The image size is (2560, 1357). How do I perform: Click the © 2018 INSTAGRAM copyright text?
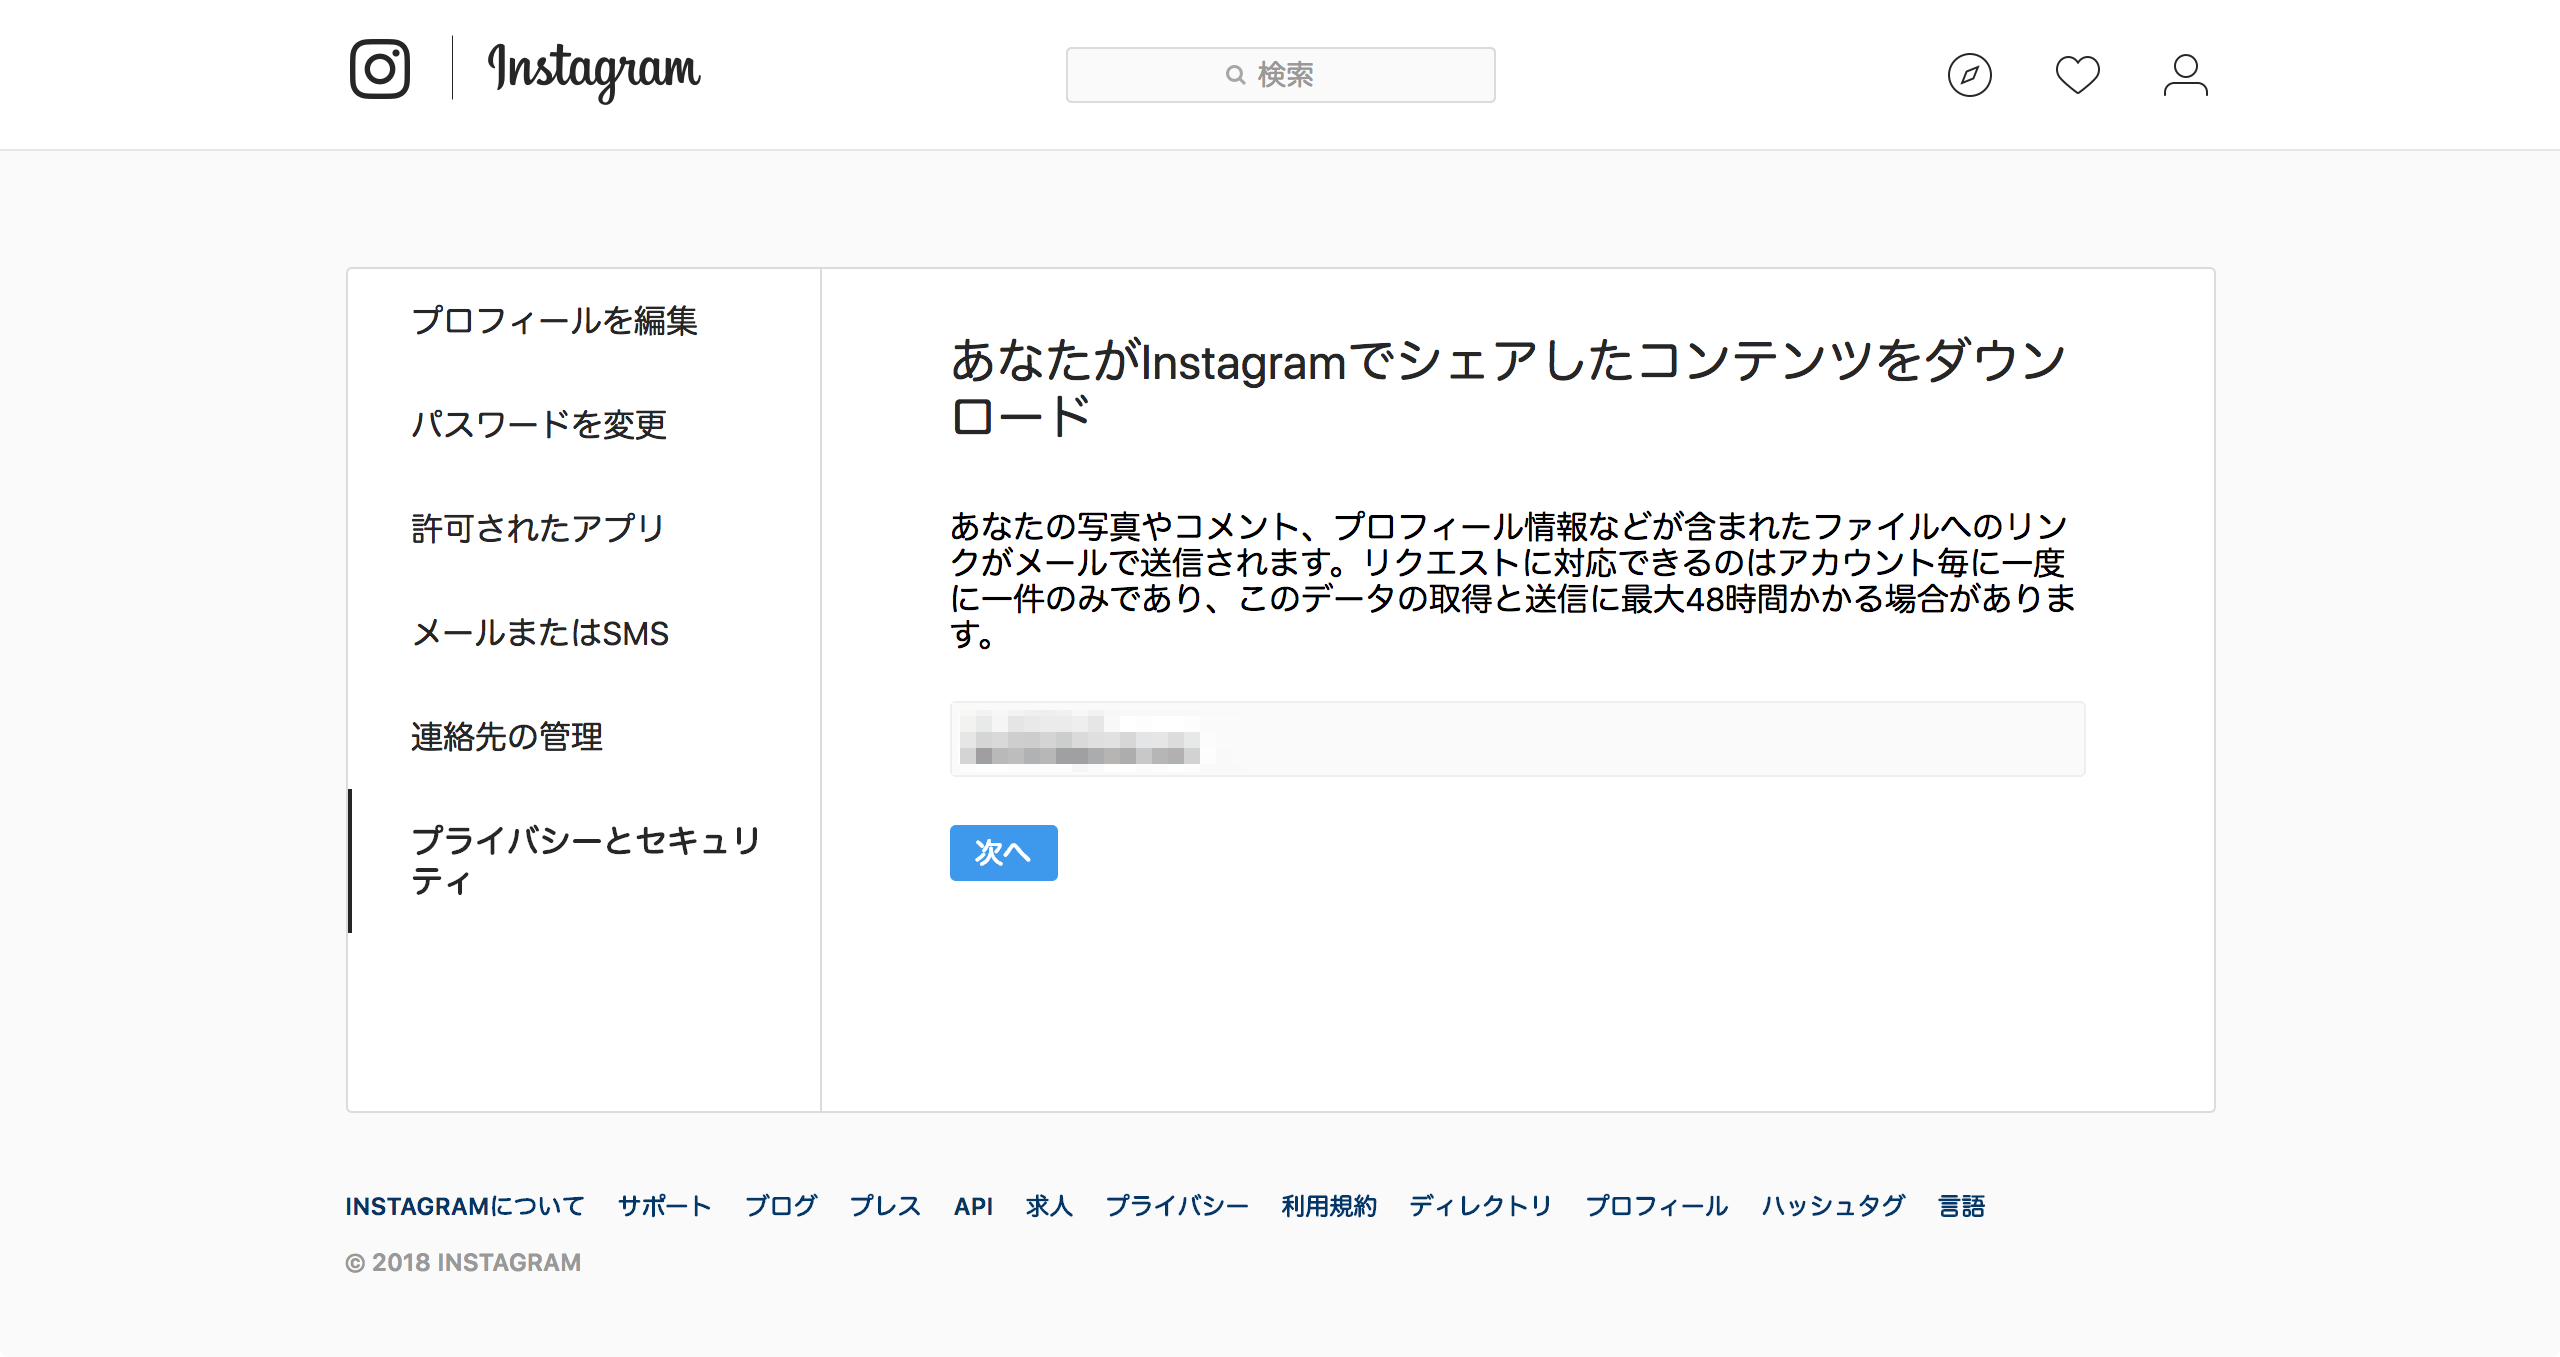tap(463, 1262)
